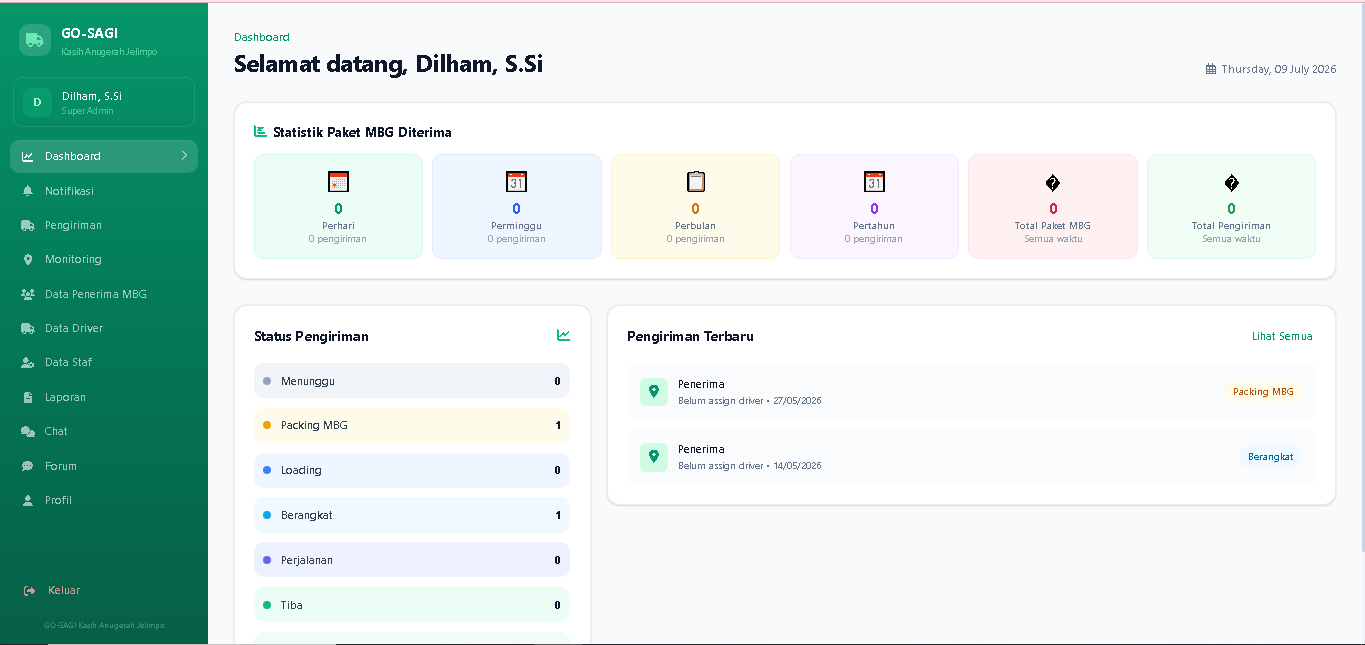Select the Perjalanan status row

pyautogui.click(x=412, y=560)
